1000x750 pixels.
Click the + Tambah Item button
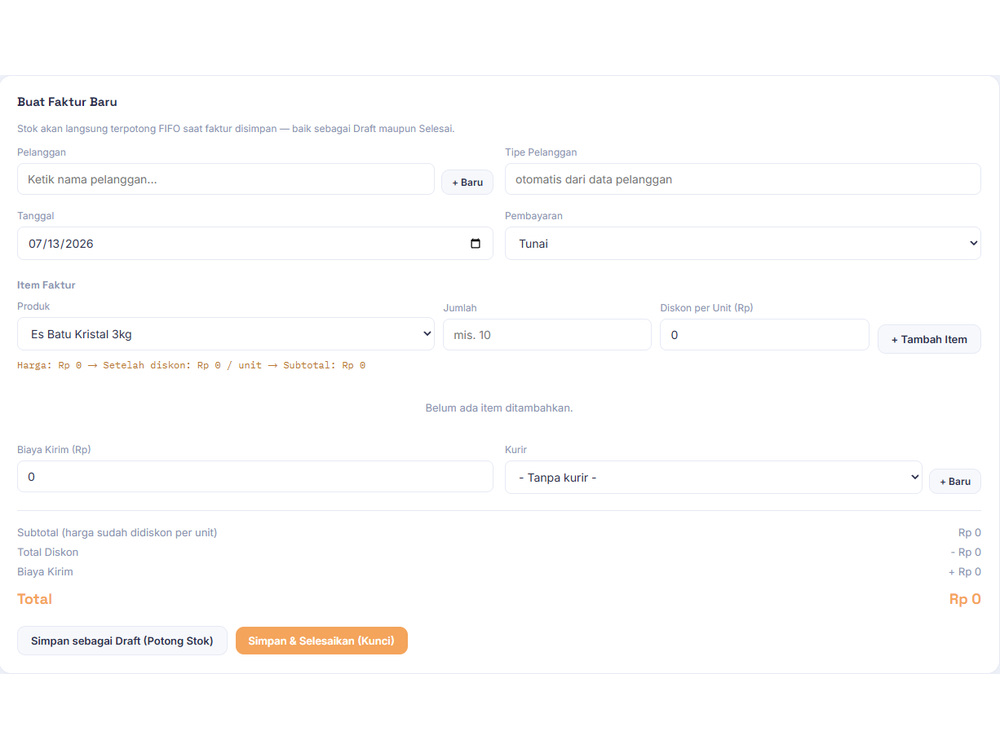(929, 339)
